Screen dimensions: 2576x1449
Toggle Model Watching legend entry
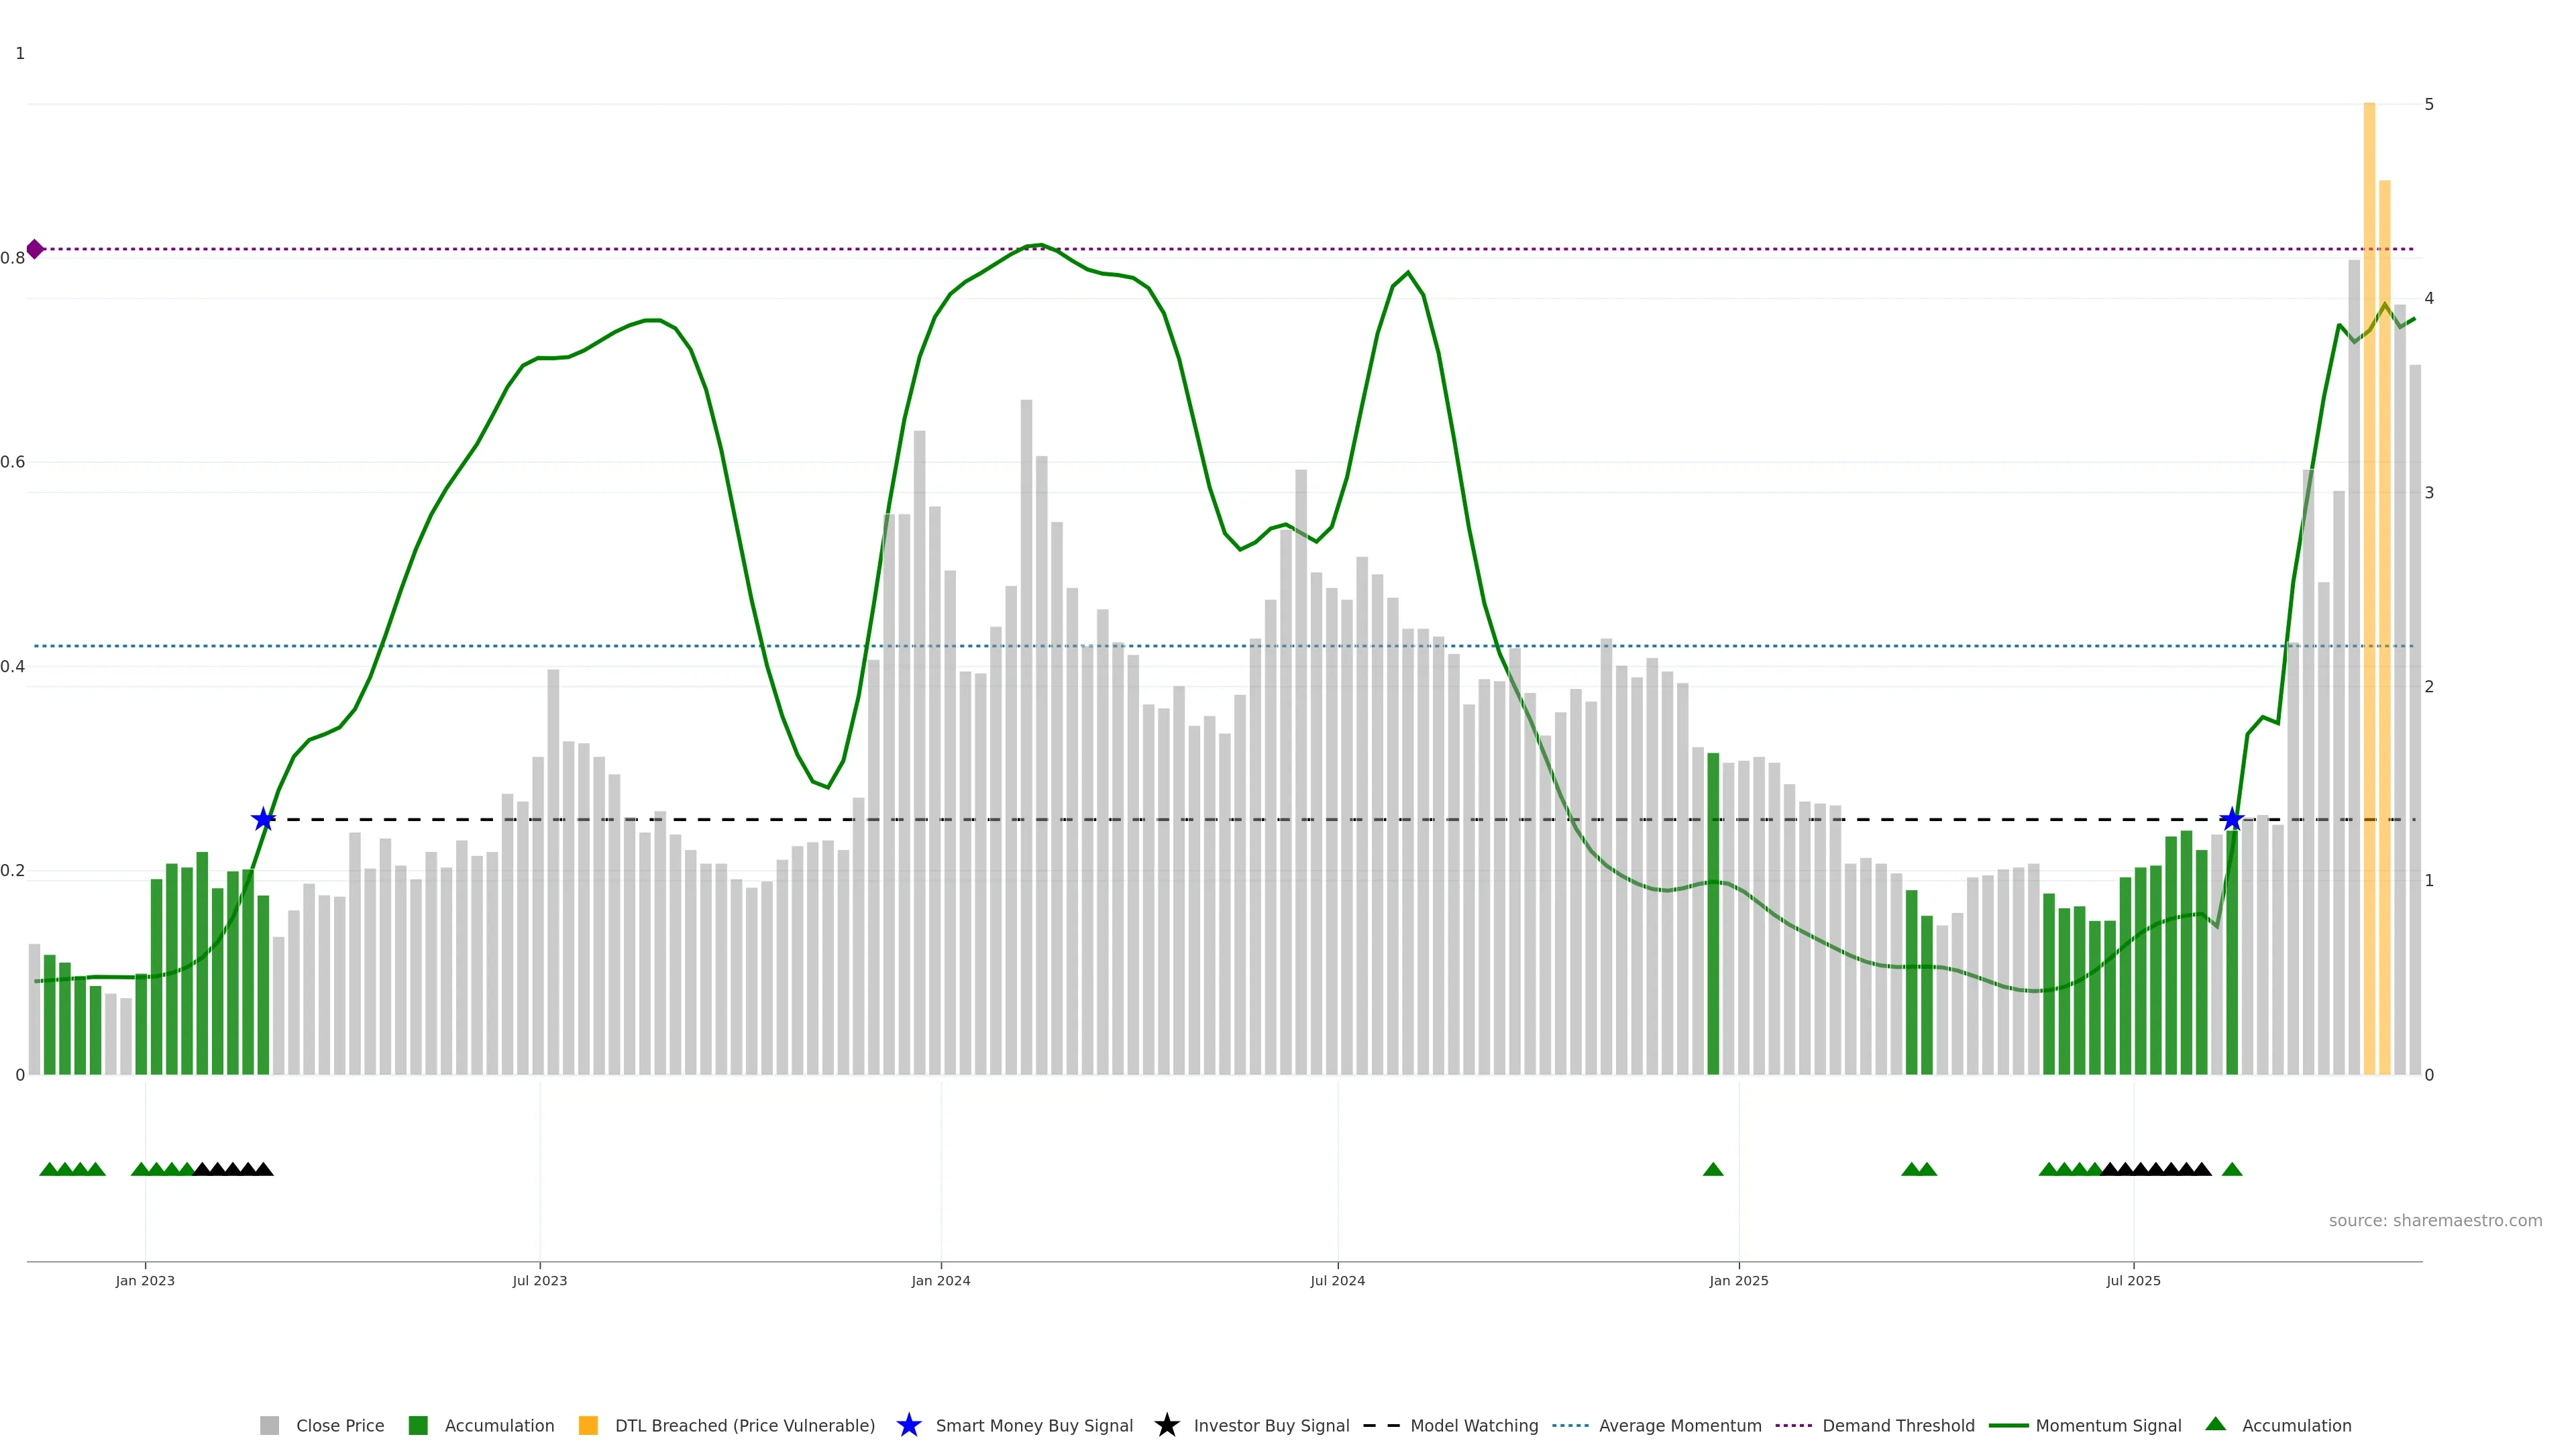[x=1474, y=1426]
